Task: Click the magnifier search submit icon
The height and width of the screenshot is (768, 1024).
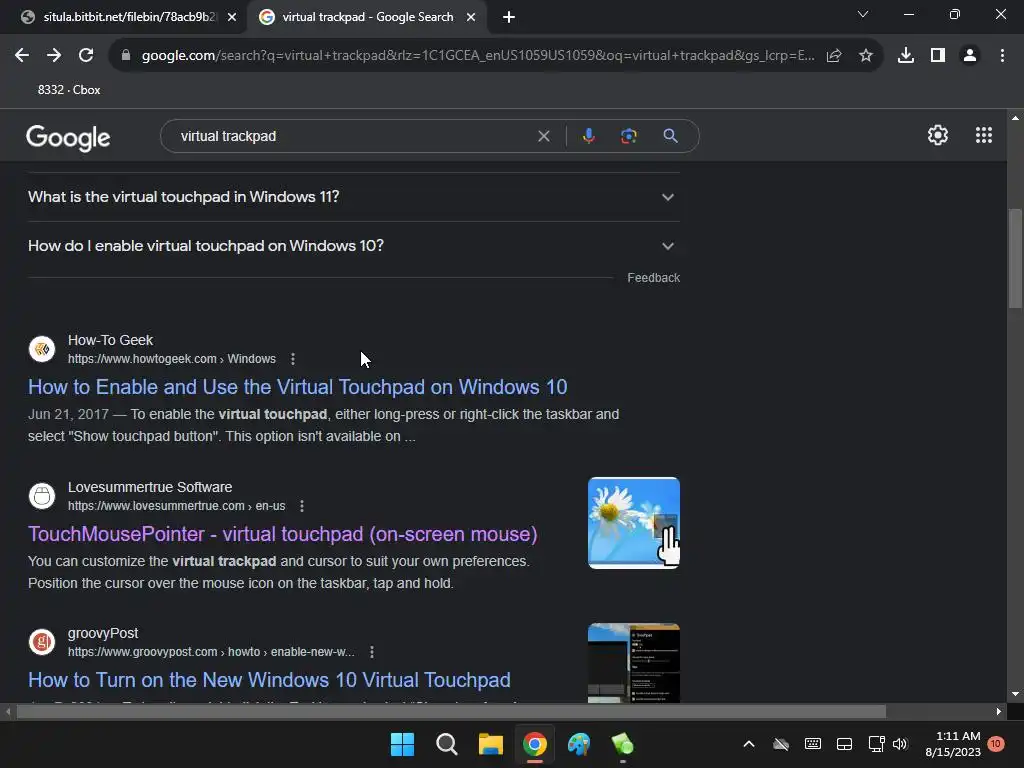Action: pos(670,136)
